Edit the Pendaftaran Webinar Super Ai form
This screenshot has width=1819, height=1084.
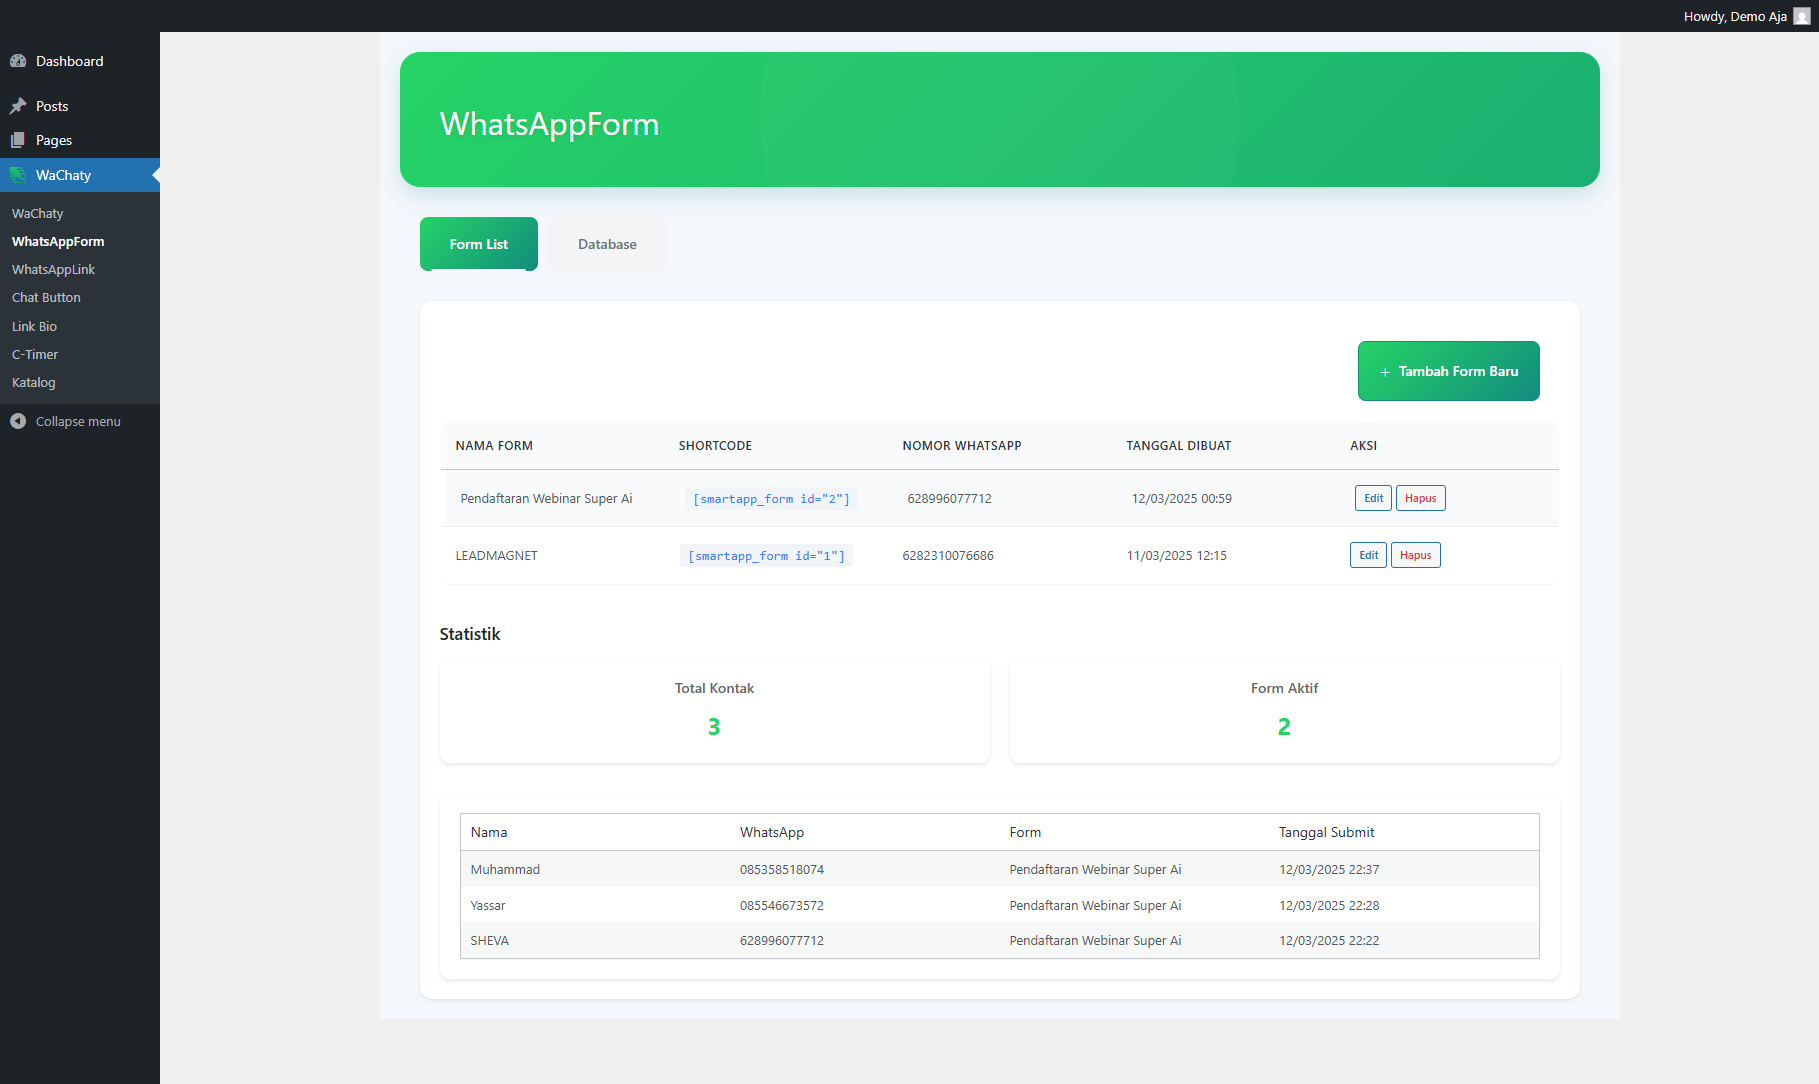1372,497
